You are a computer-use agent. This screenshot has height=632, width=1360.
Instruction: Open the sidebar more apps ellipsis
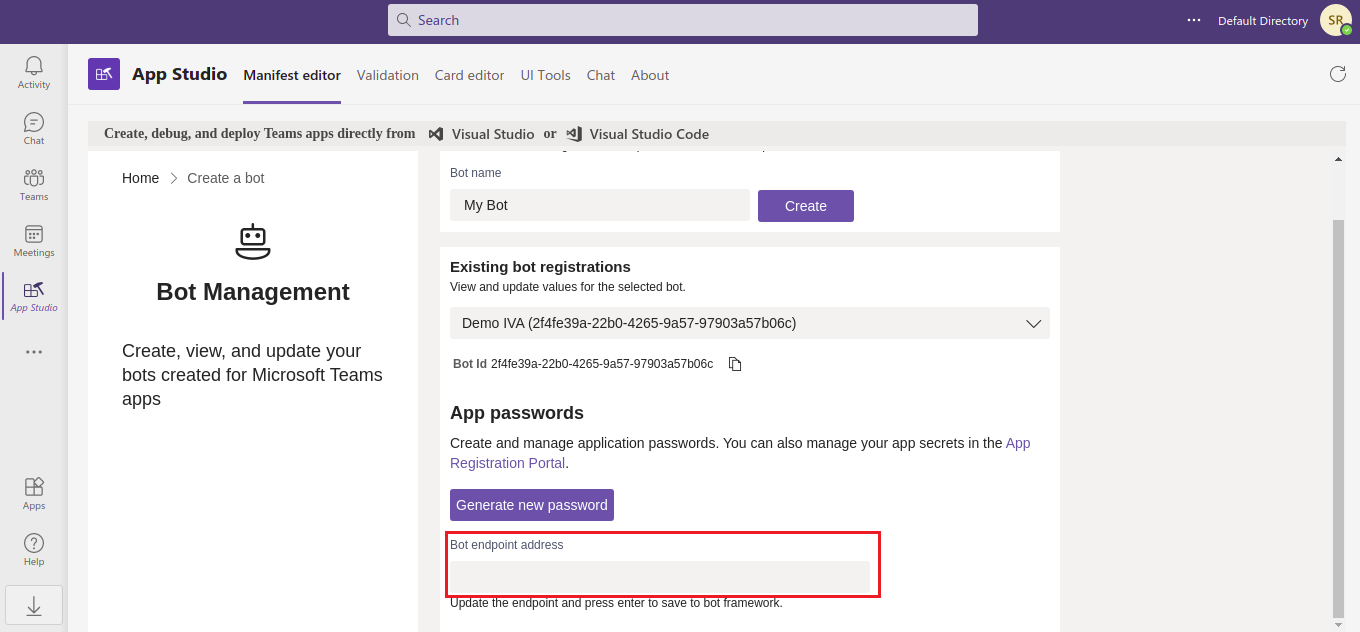click(34, 352)
